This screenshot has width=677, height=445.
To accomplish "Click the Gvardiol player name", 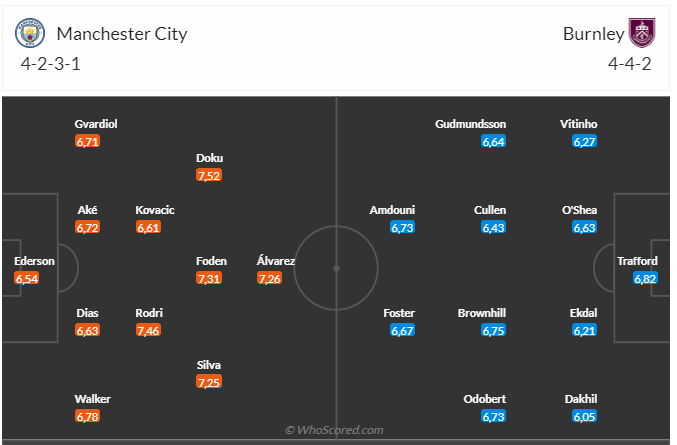I will pos(95,124).
